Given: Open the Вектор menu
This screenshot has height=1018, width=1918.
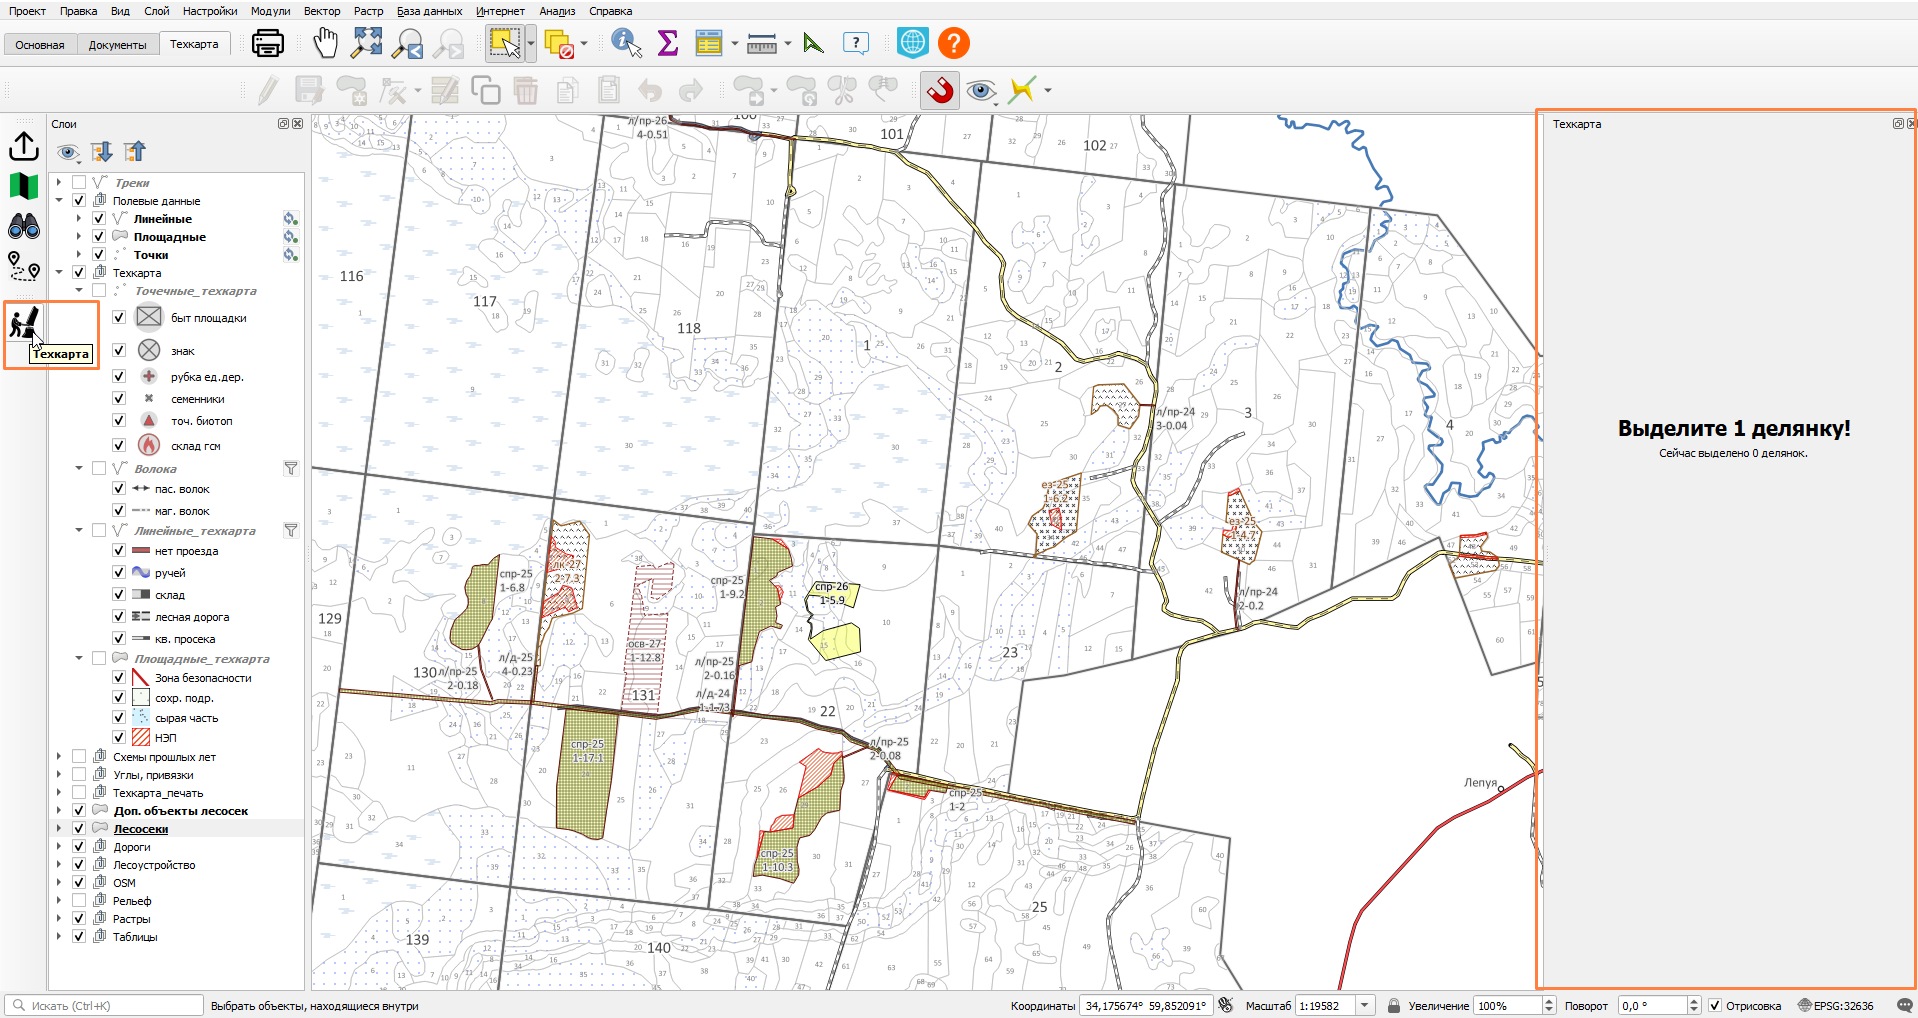Looking at the screenshot, I should [322, 11].
